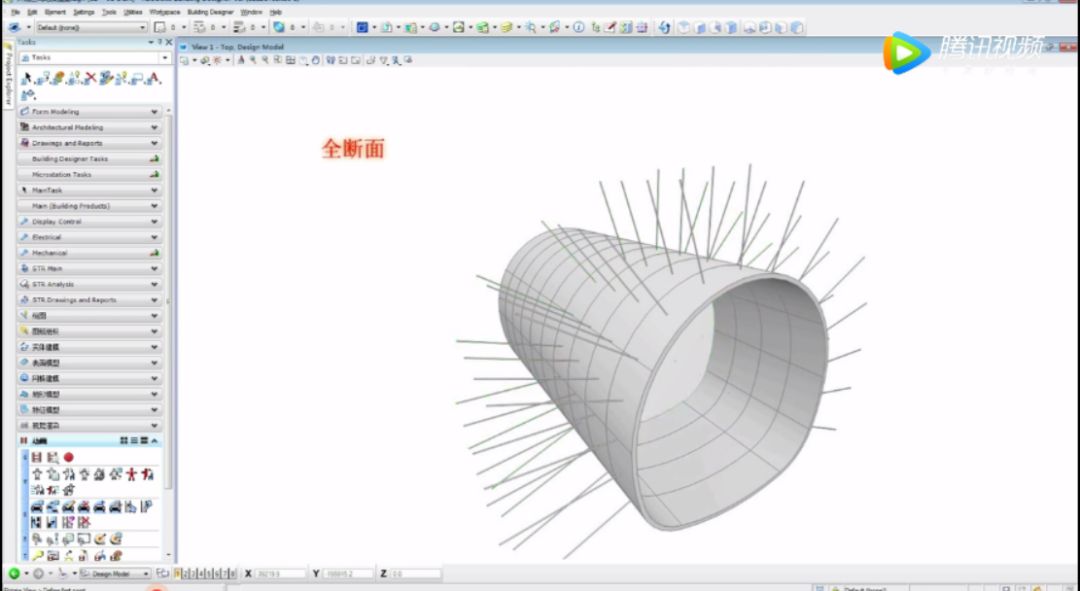The image size is (1080, 591).
Task: Click the eye icon at toolbar left
Action: (x=14, y=28)
